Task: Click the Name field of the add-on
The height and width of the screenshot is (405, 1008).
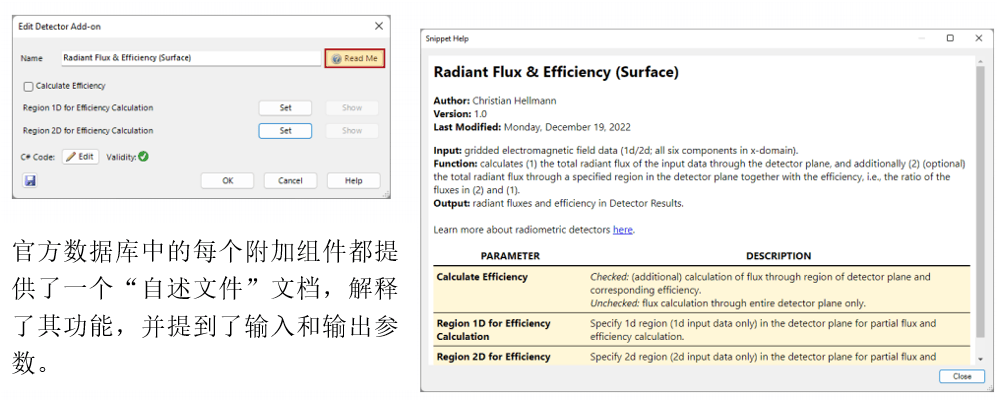Action: pos(190,58)
